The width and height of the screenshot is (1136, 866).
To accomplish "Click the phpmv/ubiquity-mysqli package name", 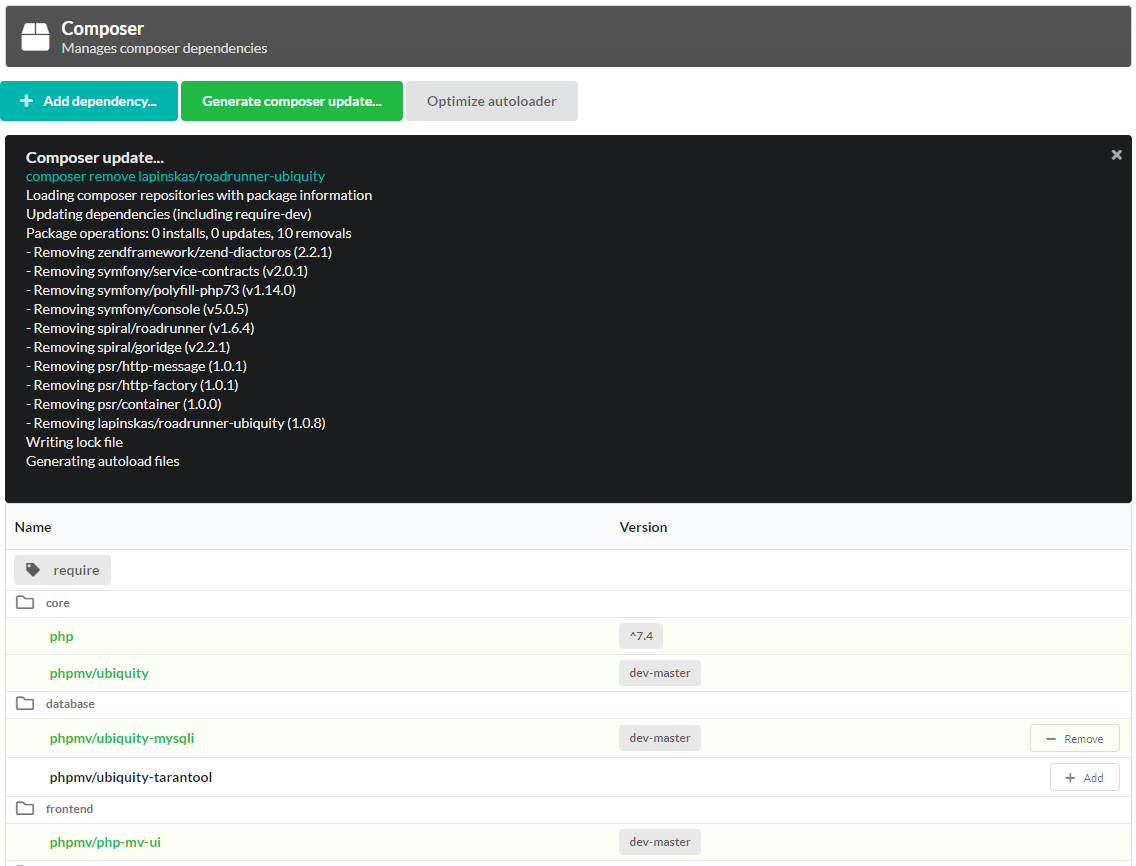I will 122,738.
